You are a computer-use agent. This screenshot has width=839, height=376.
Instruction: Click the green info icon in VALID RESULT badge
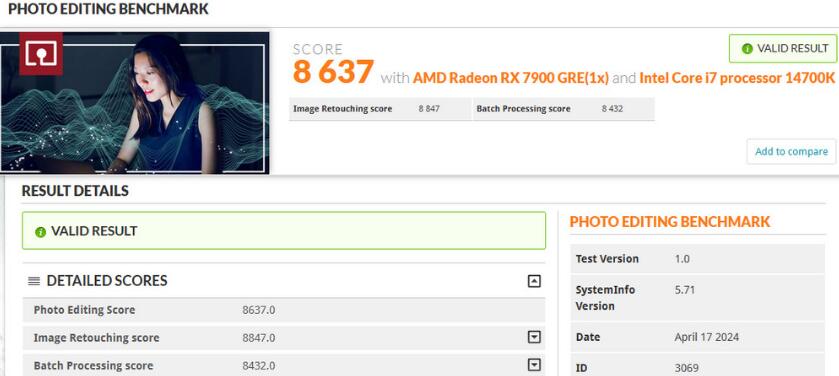coord(748,49)
